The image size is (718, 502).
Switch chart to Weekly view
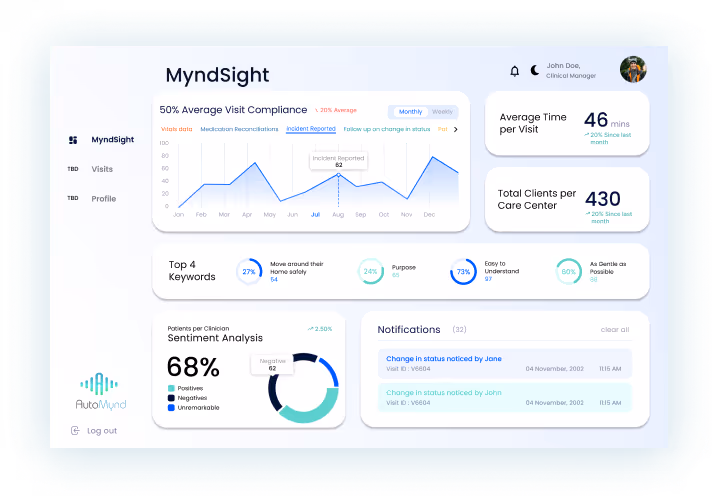pyautogui.click(x=442, y=112)
